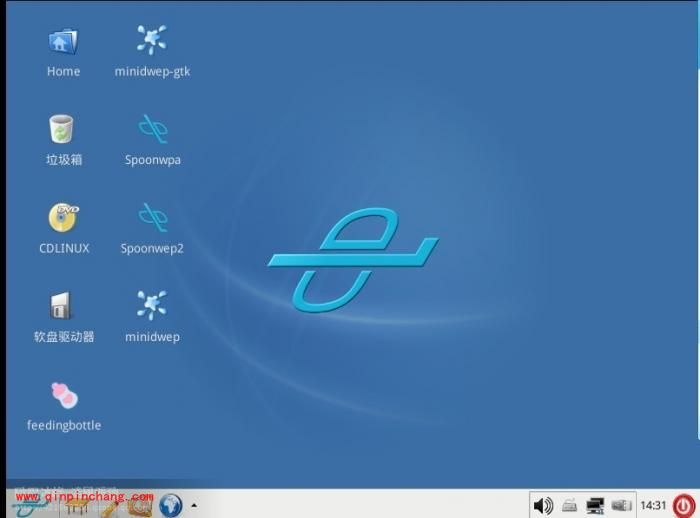700x518 pixels.
Task: Open the Home folder icon
Action: pyautogui.click(x=63, y=42)
